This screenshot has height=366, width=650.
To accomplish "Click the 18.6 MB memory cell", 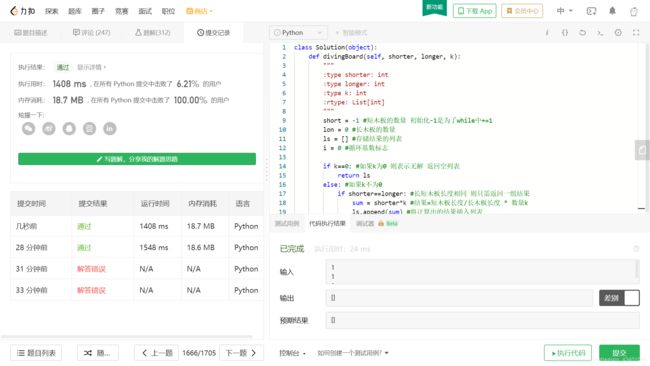I will (x=201, y=247).
